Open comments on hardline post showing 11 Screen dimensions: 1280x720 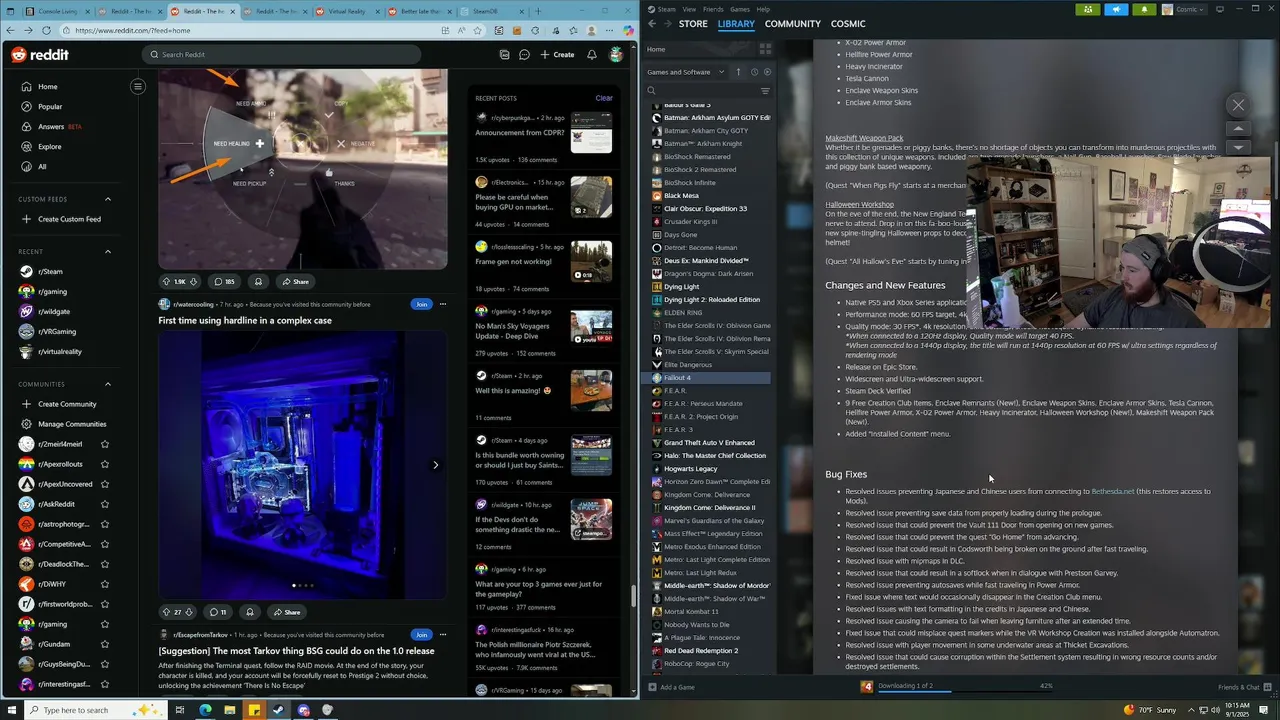coord(217,612)
